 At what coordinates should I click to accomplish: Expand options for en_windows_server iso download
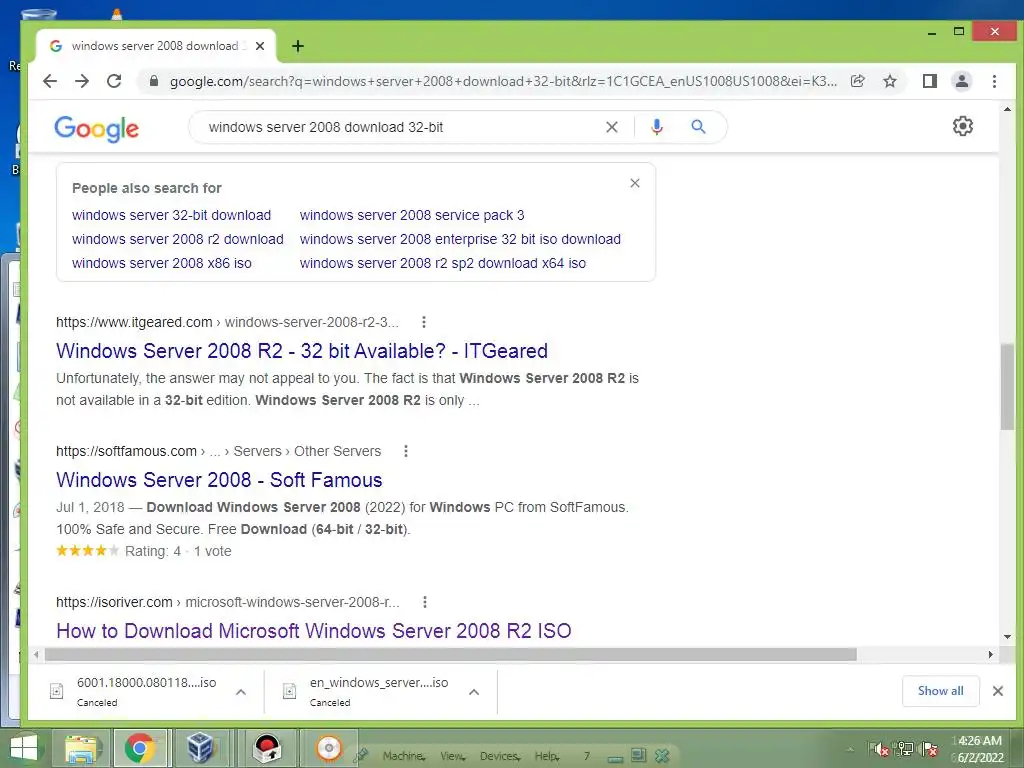[474, 692]
